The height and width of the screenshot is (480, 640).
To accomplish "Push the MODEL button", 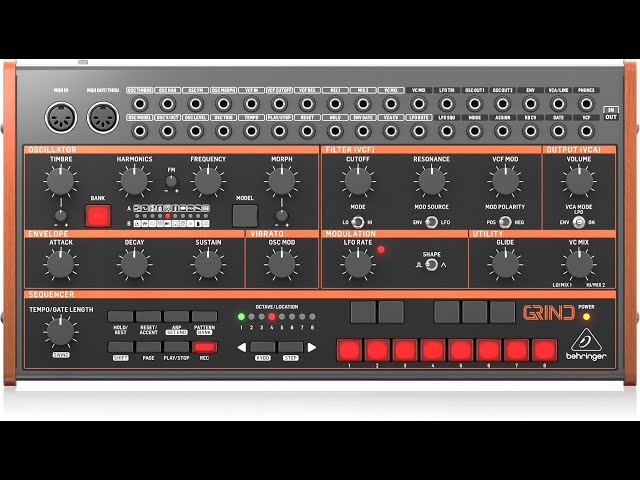I will (x=245, y=216).
